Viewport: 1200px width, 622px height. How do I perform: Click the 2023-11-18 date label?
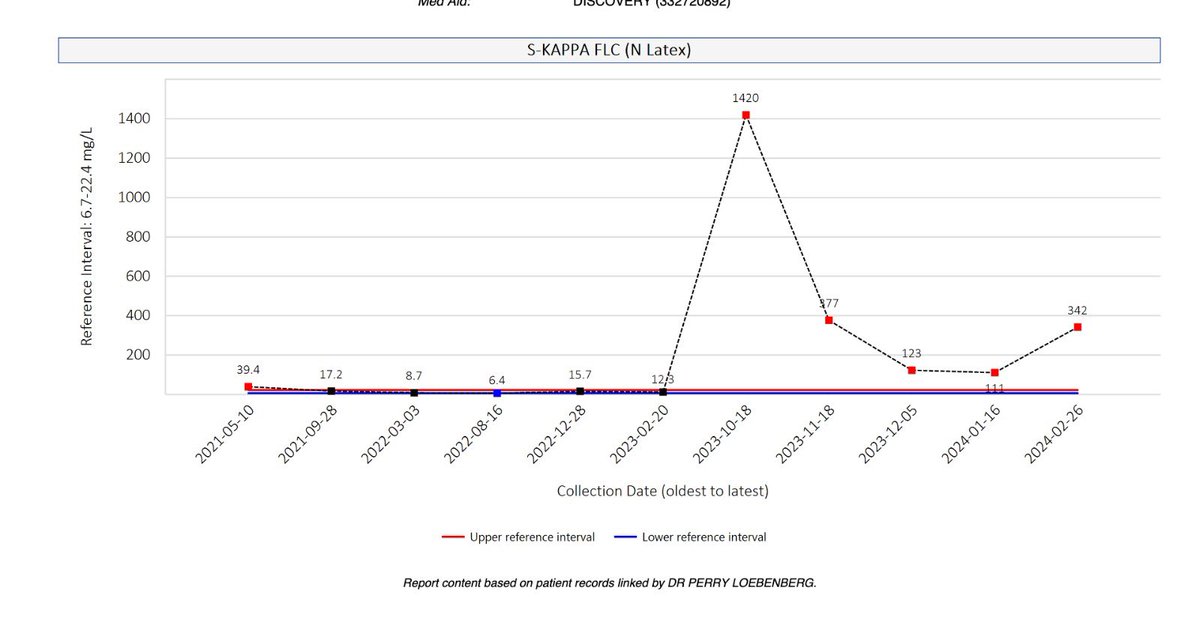pos(805,435)
